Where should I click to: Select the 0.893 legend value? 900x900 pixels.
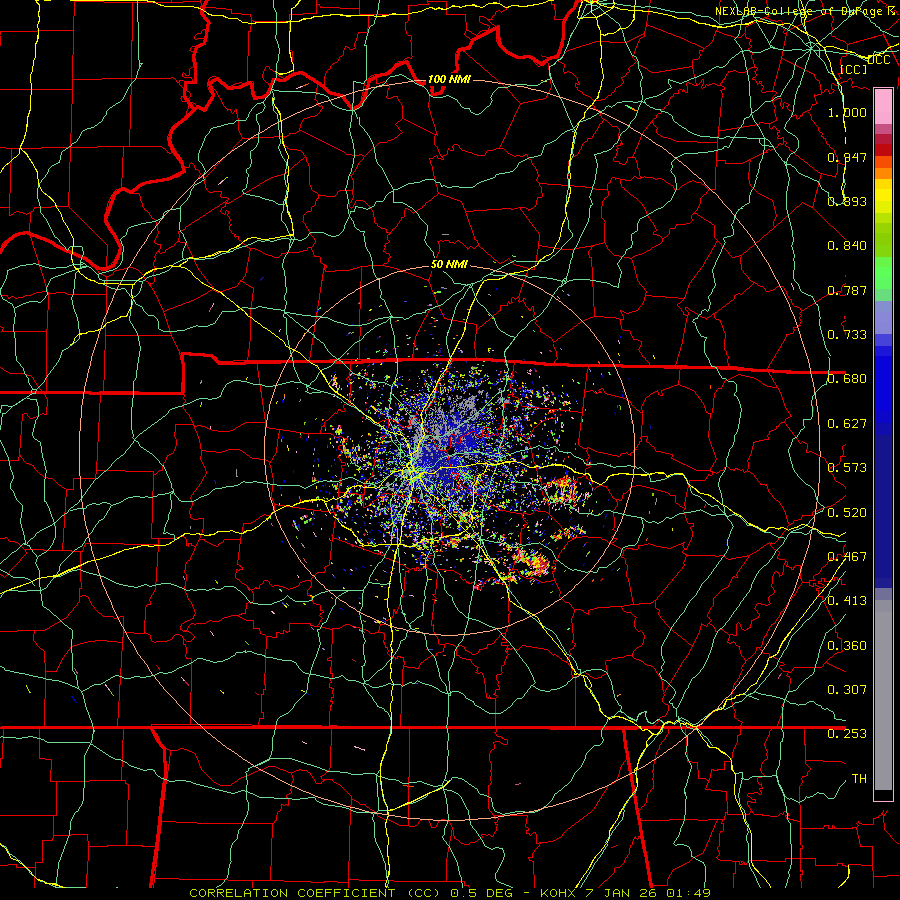(847, 201)
